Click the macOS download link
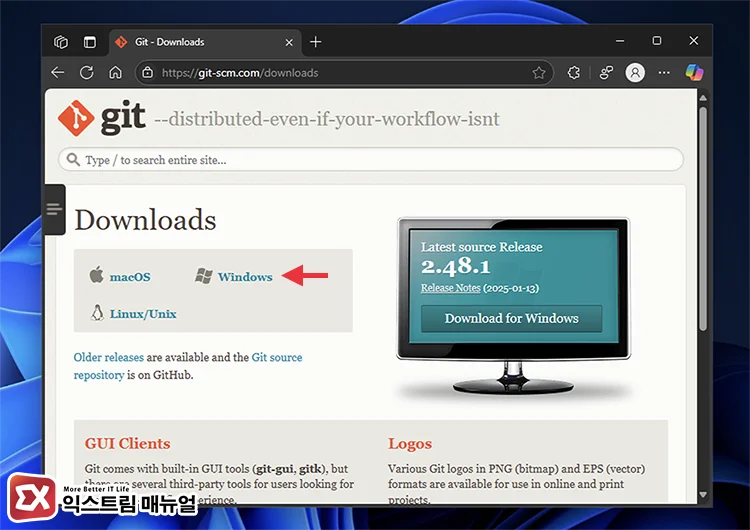 point(130,277)
